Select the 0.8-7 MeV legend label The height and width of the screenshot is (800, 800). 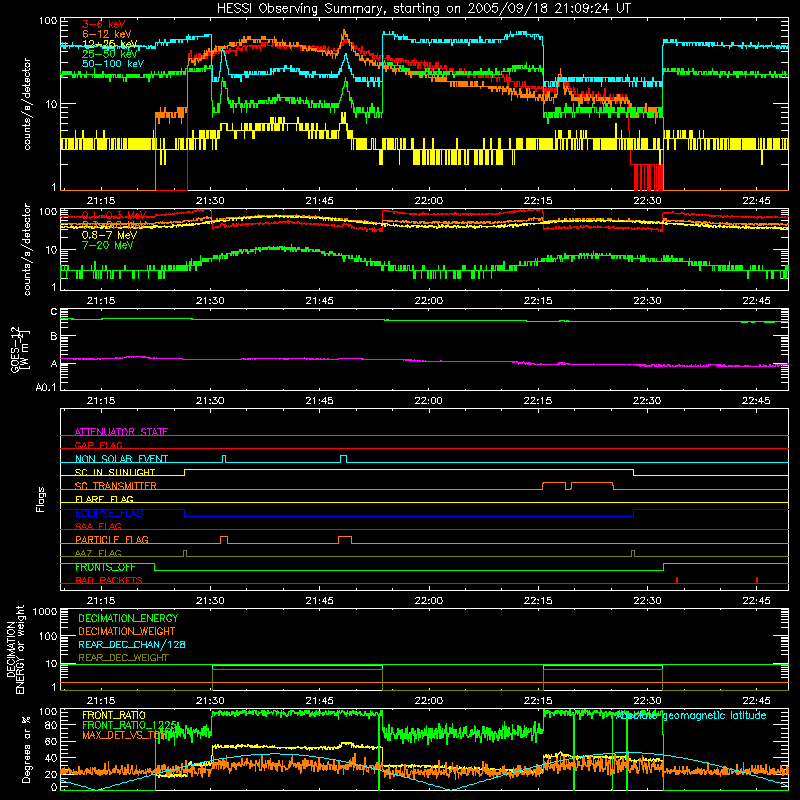[x=109, y=235]
